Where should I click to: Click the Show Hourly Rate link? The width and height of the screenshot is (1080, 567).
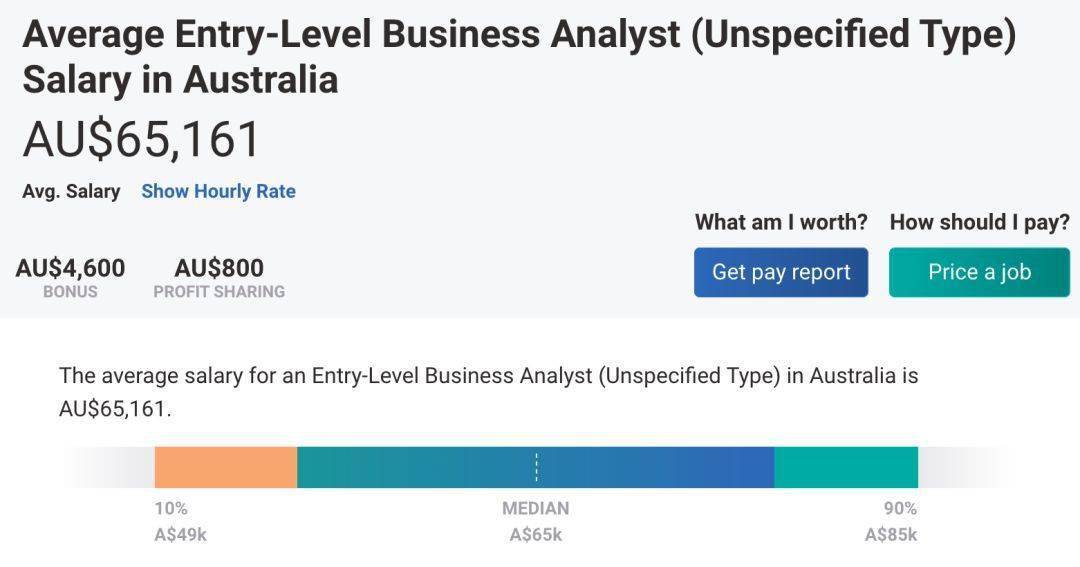(x=218, y=191)
